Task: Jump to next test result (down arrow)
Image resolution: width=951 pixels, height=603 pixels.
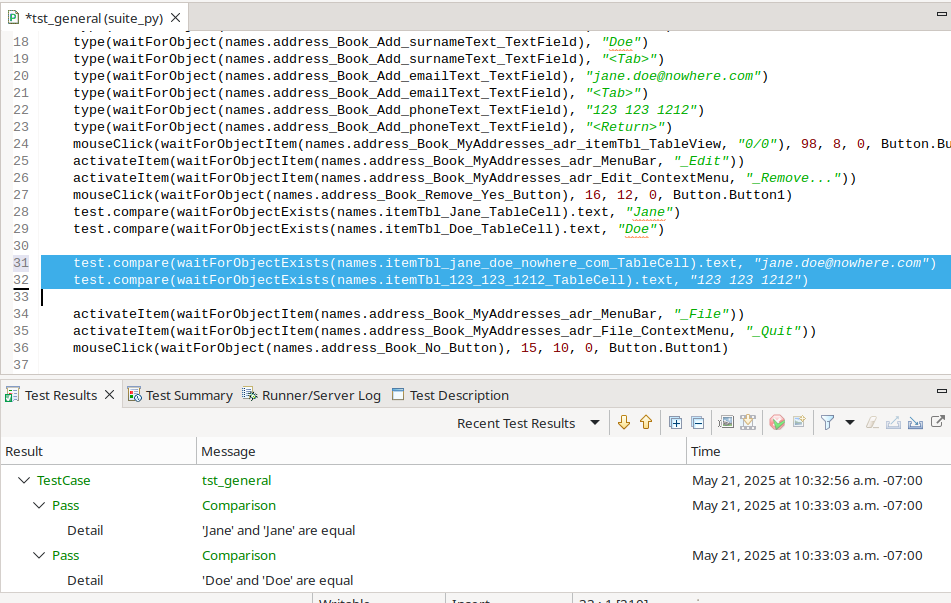Action: (x=624, y=423)
